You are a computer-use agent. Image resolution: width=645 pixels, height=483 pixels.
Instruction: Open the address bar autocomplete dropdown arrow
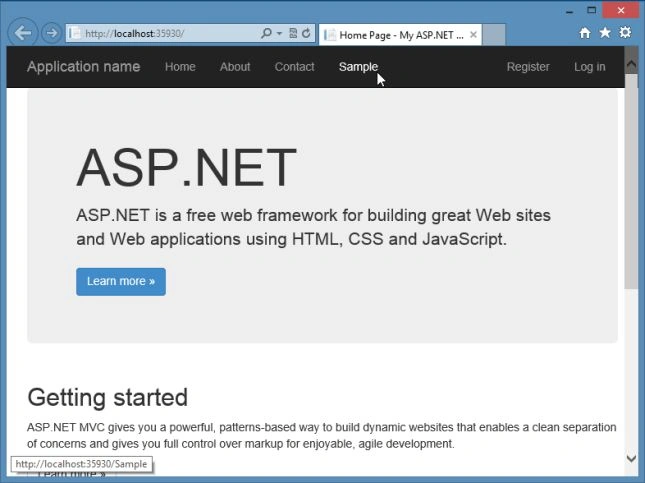coord(279,33)
